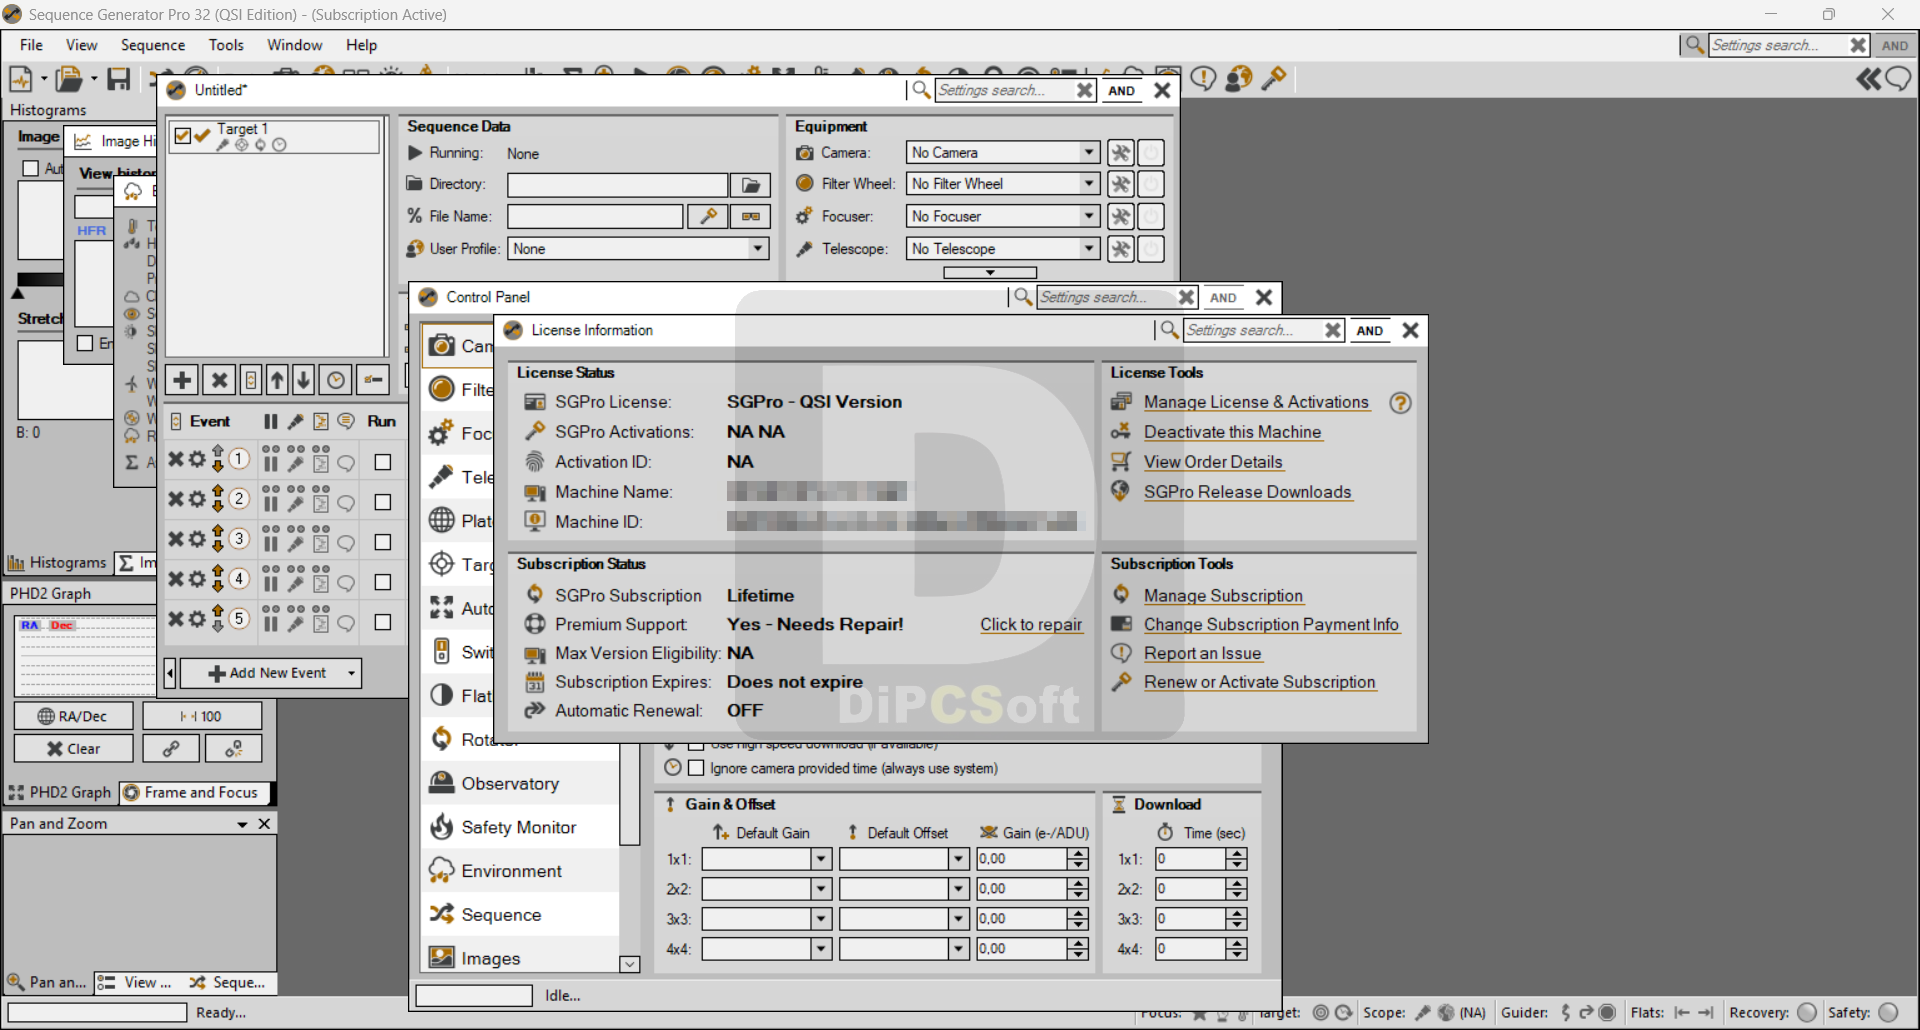This screenshot has height=1030, width=1920.
Task: Toggle AND filter in Untitled sequence window
Action: click(1121, 90)
